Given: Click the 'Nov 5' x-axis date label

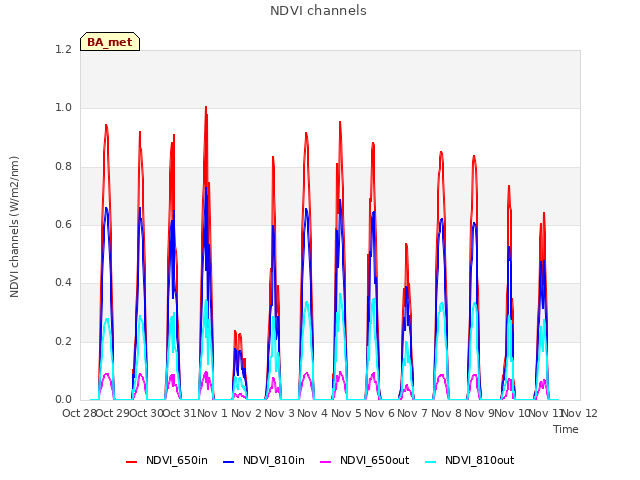Looking at the screenshot, I should (x=346, y=413).
